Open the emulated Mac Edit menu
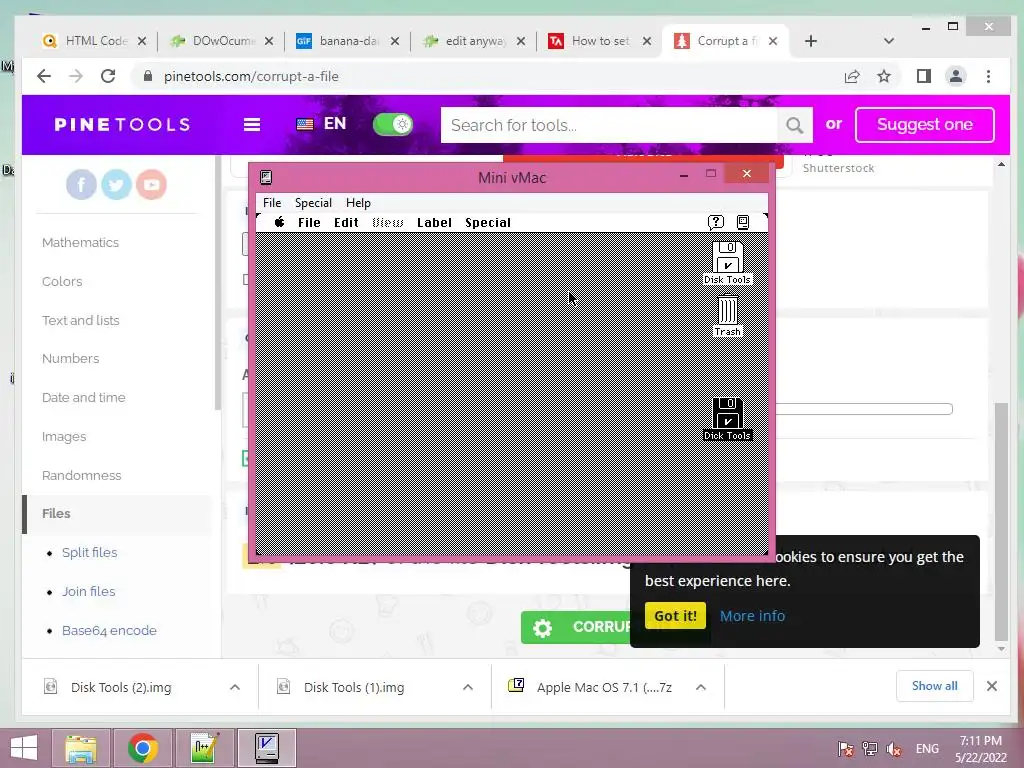Screen dimensions: 1024x768 click(x=346, y=223)
